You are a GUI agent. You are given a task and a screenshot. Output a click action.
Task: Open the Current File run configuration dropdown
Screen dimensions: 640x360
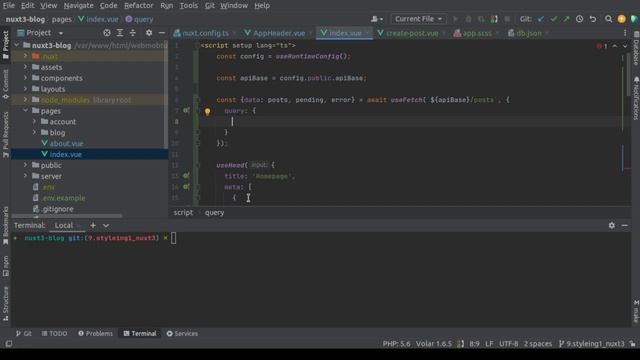(418, 19)
